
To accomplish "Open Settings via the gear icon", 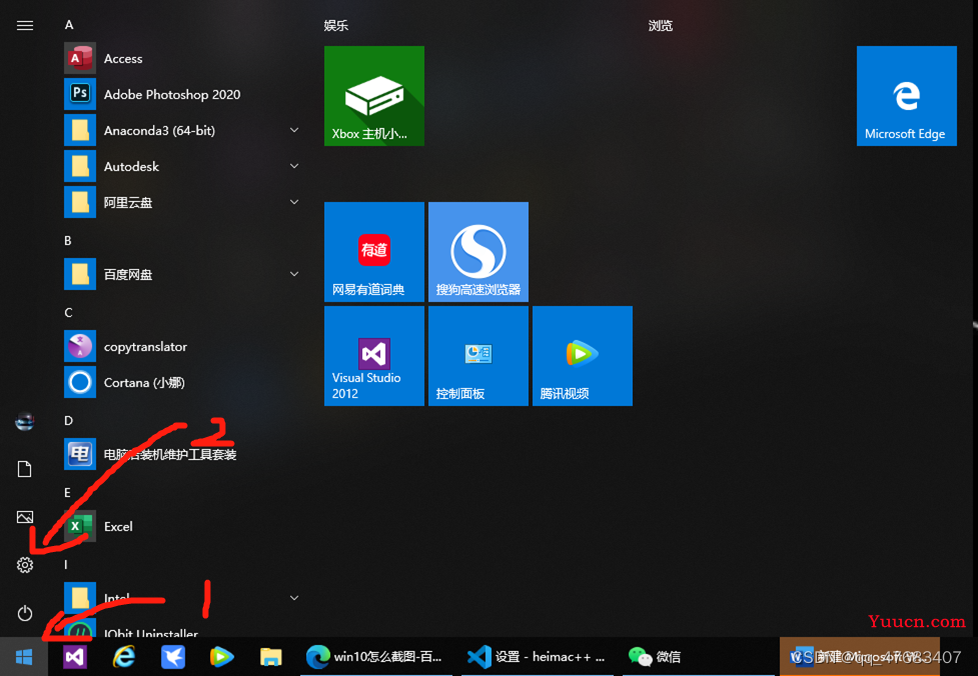I will [x=24, y=565].
